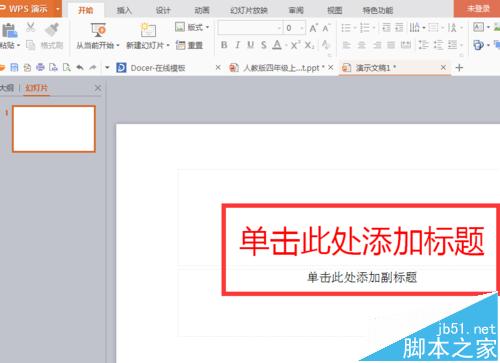Image resolution: width=500 pixels, height=363 pixels.
Task: Click the bulleted list icon
Action: pos(346,28)
